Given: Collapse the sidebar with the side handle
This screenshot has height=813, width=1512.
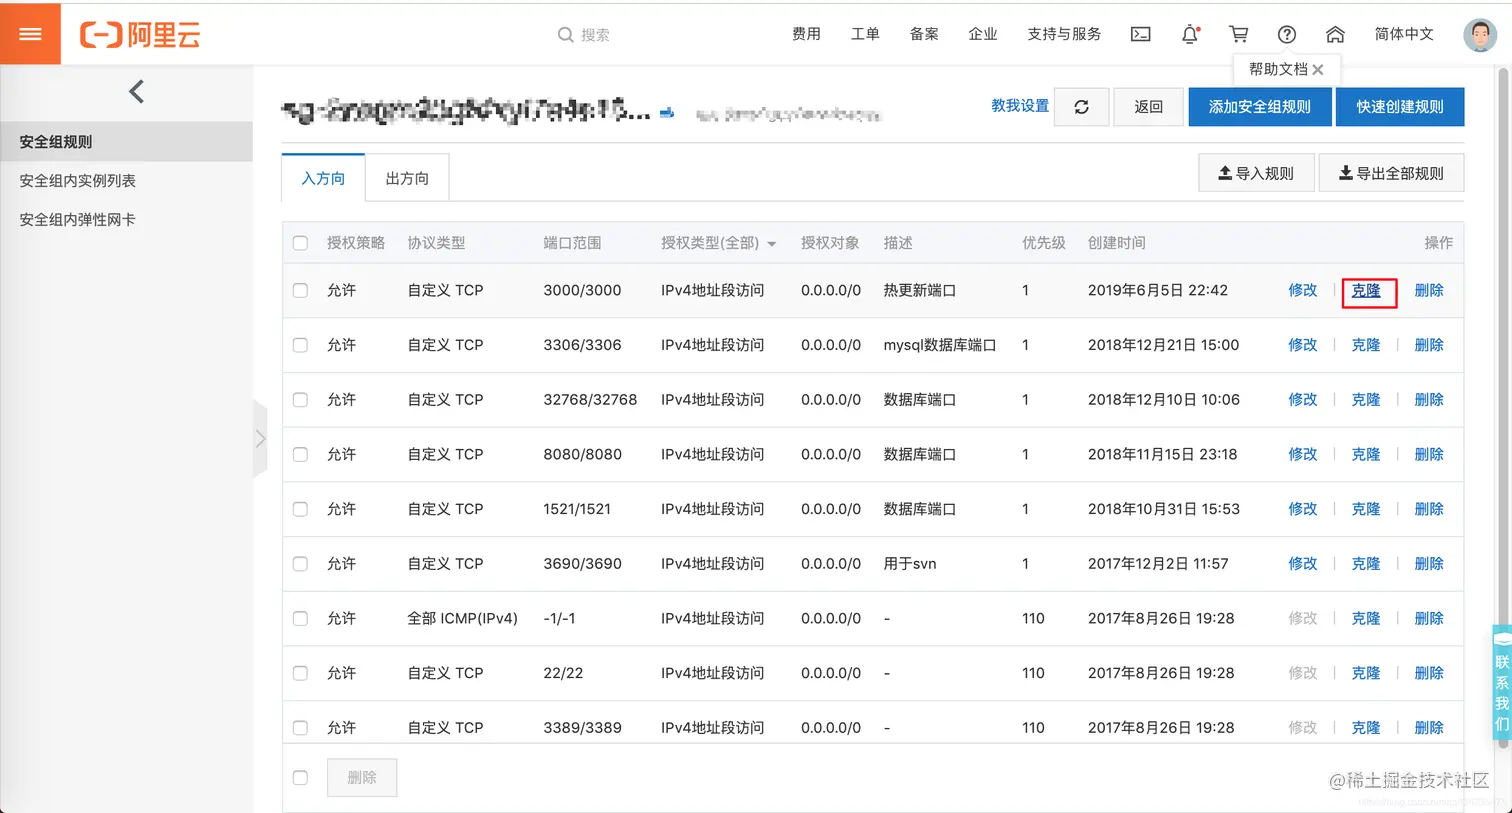Looking at the screenshot, I should [260, 438].
